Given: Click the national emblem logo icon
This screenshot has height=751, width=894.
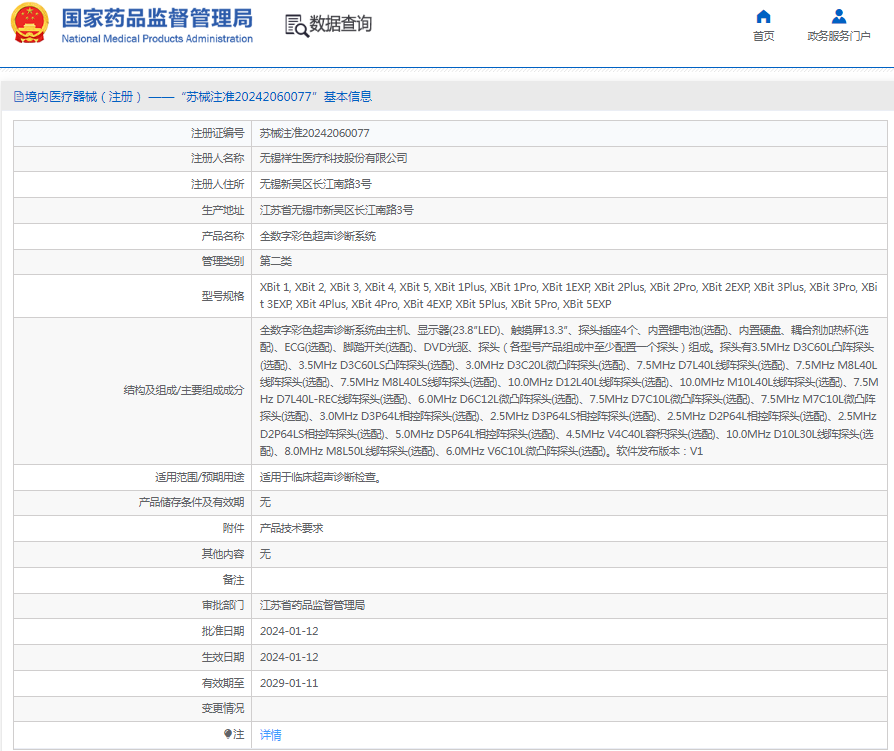Looking at the screenshot, I should (x=30, y=23).
